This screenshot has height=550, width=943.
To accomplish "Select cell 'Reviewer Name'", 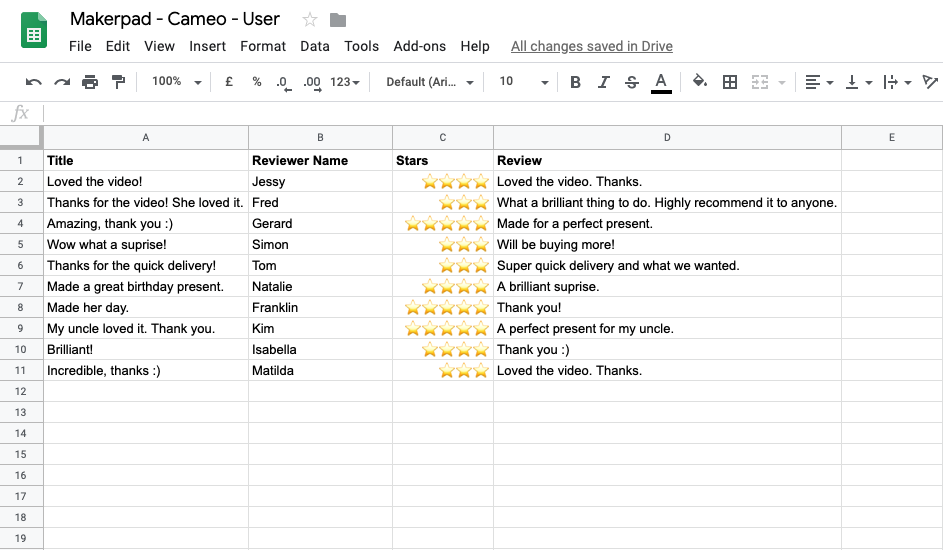I will [x=321, y=160].
